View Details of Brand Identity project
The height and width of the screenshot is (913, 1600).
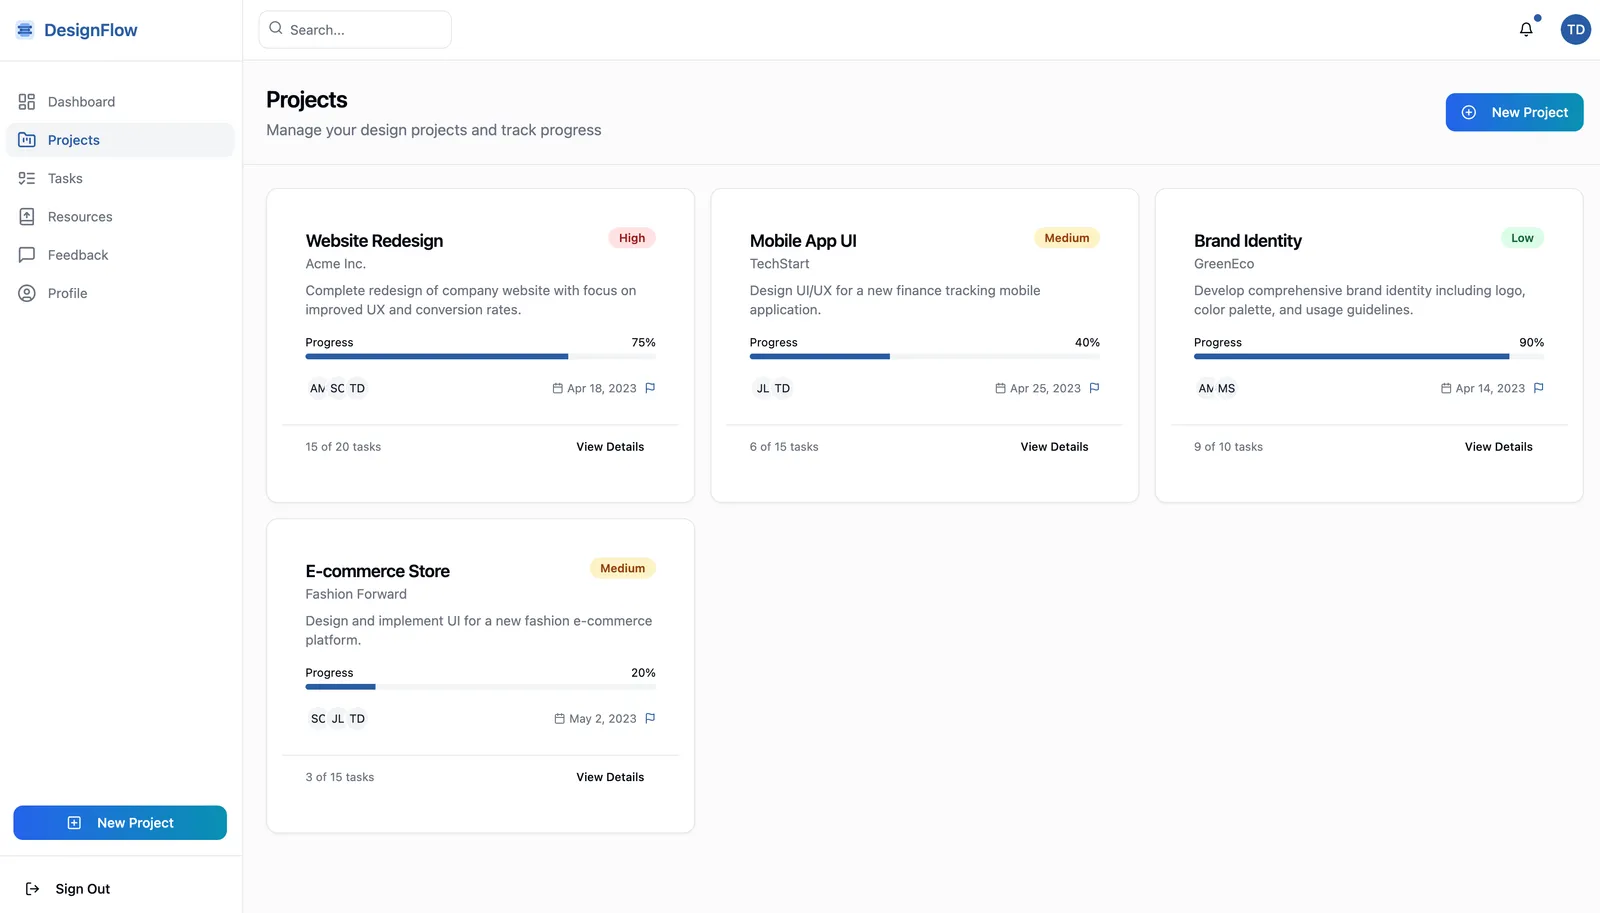(1498, 447)
